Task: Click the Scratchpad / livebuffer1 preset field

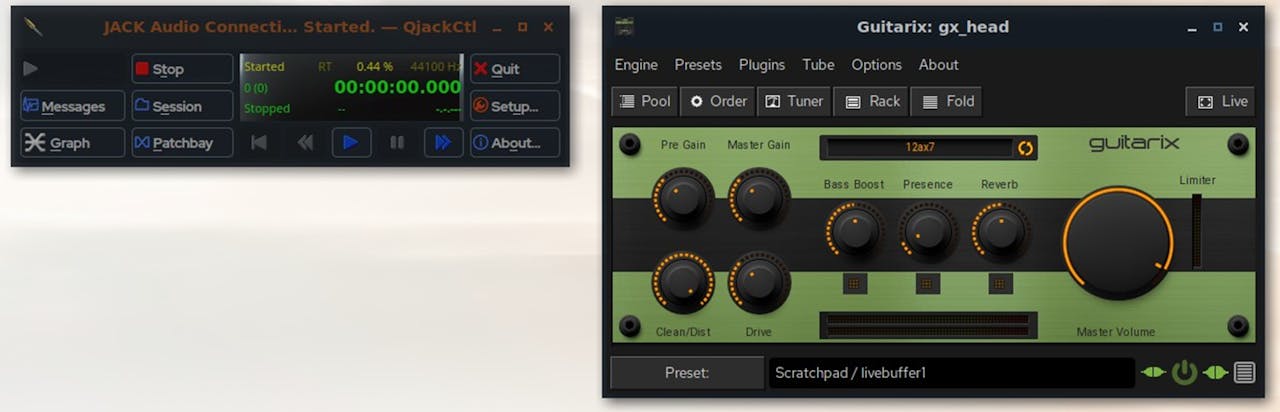Action: pyautogui.click(x=951, y=373)
